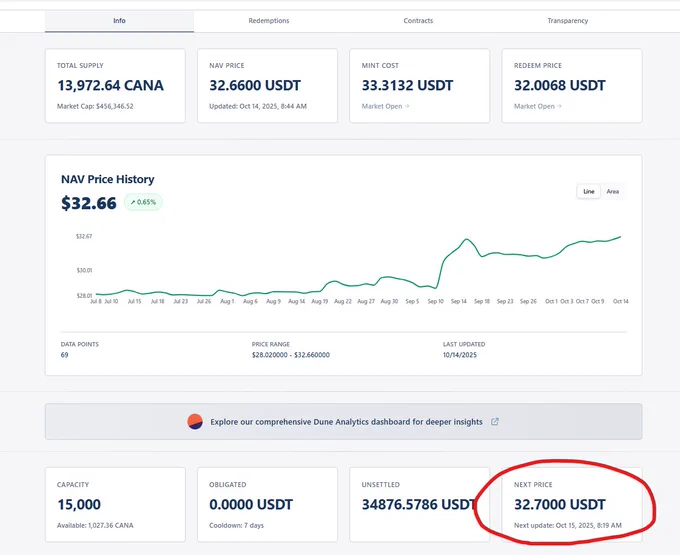Viewport: 680px width, 555px height.
Task: Click the Dune Analytics orange logo icon
Action: (x=195, y=421)
